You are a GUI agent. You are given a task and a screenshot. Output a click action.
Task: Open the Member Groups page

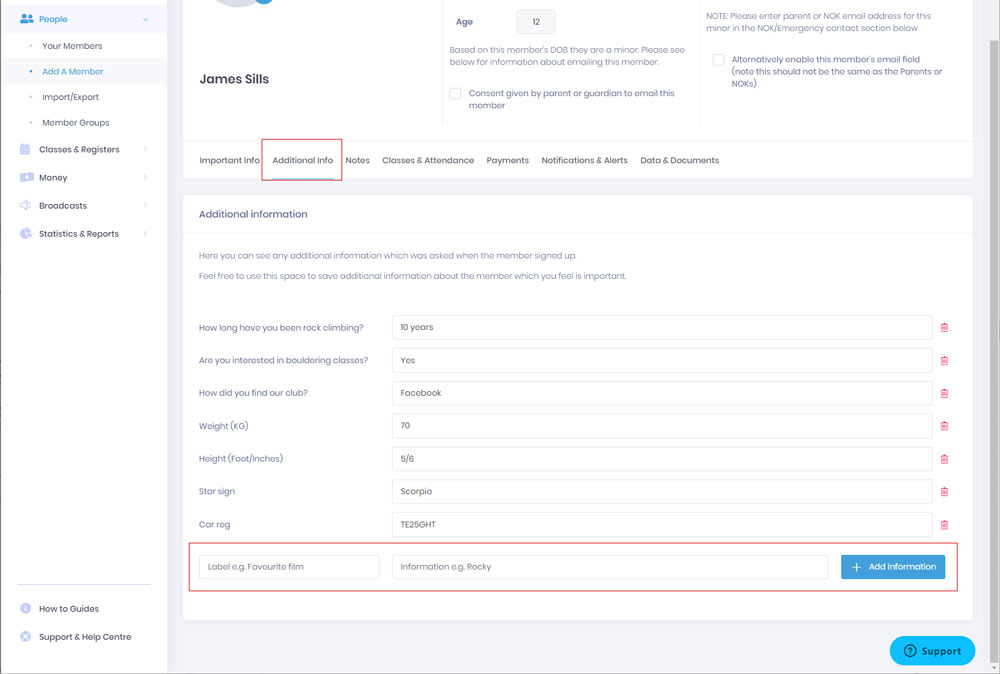75,123
